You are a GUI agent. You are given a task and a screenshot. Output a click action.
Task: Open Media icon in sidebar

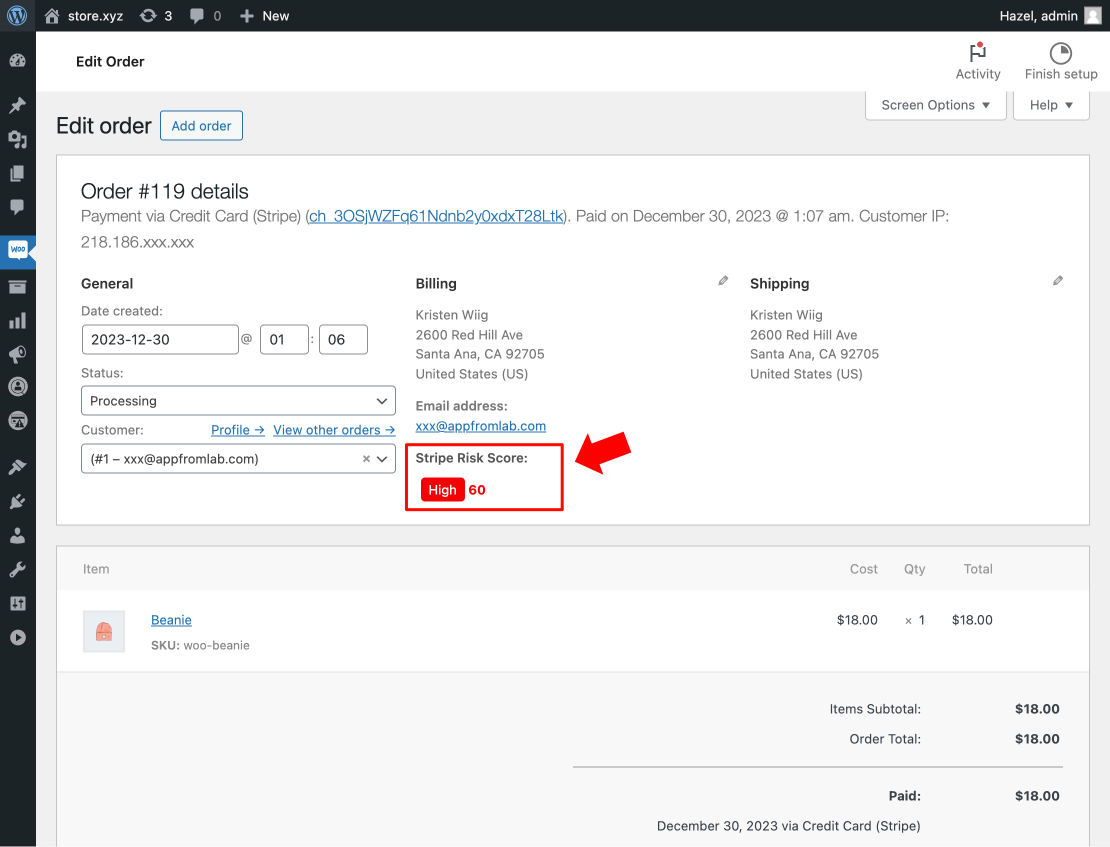[18, 139]
